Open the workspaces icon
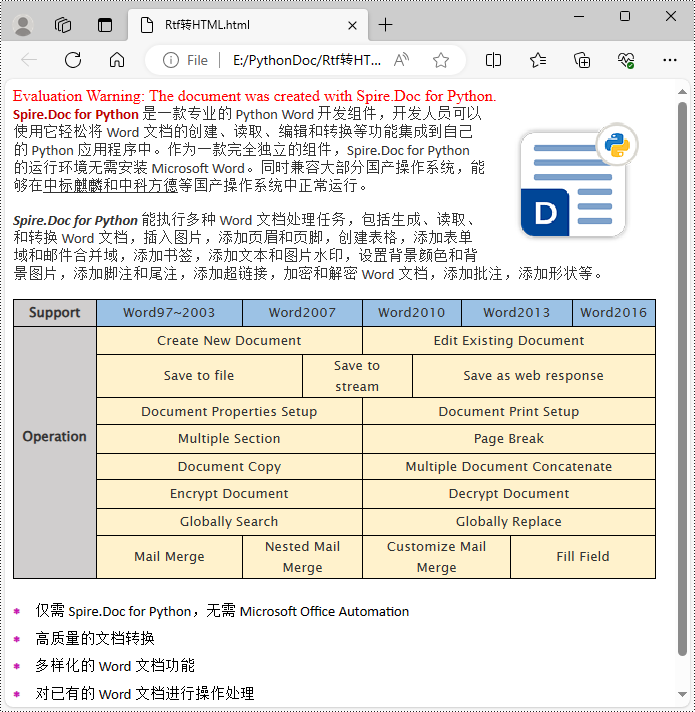 pyautogui.click(x=63, y=25)
